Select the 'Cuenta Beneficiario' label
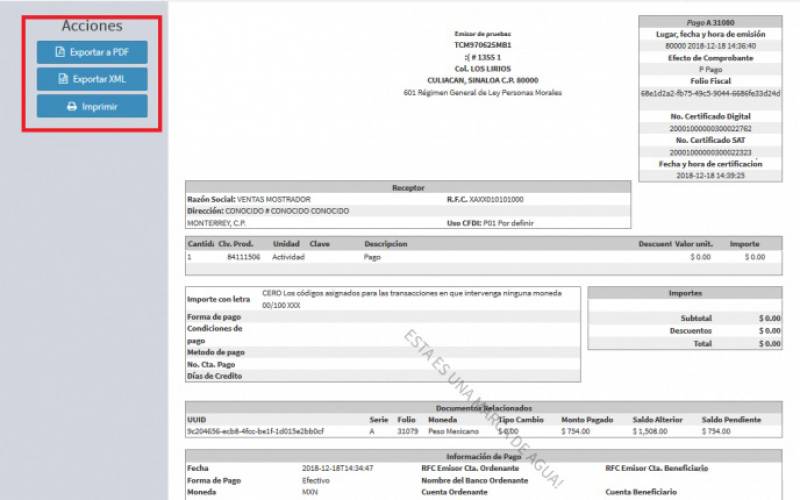This screenshot has height=500, width=800. 641,492
